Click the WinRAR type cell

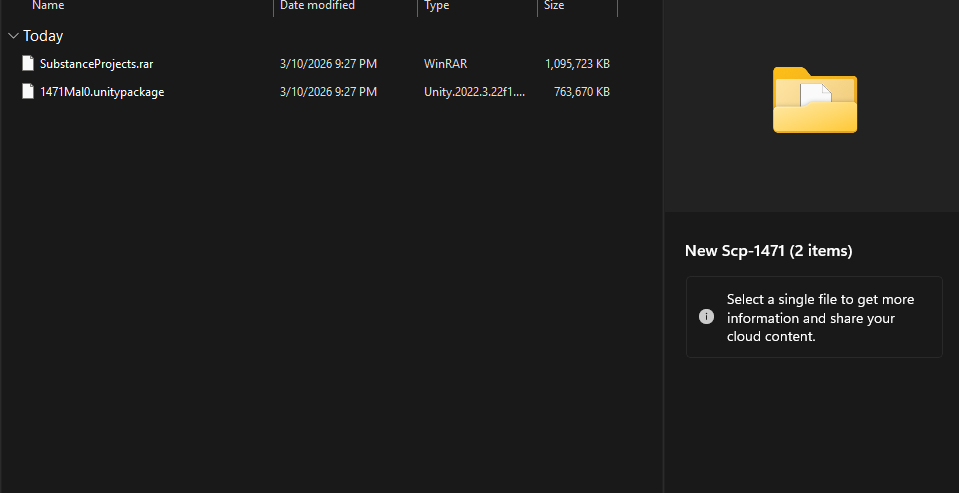[446, 64]
